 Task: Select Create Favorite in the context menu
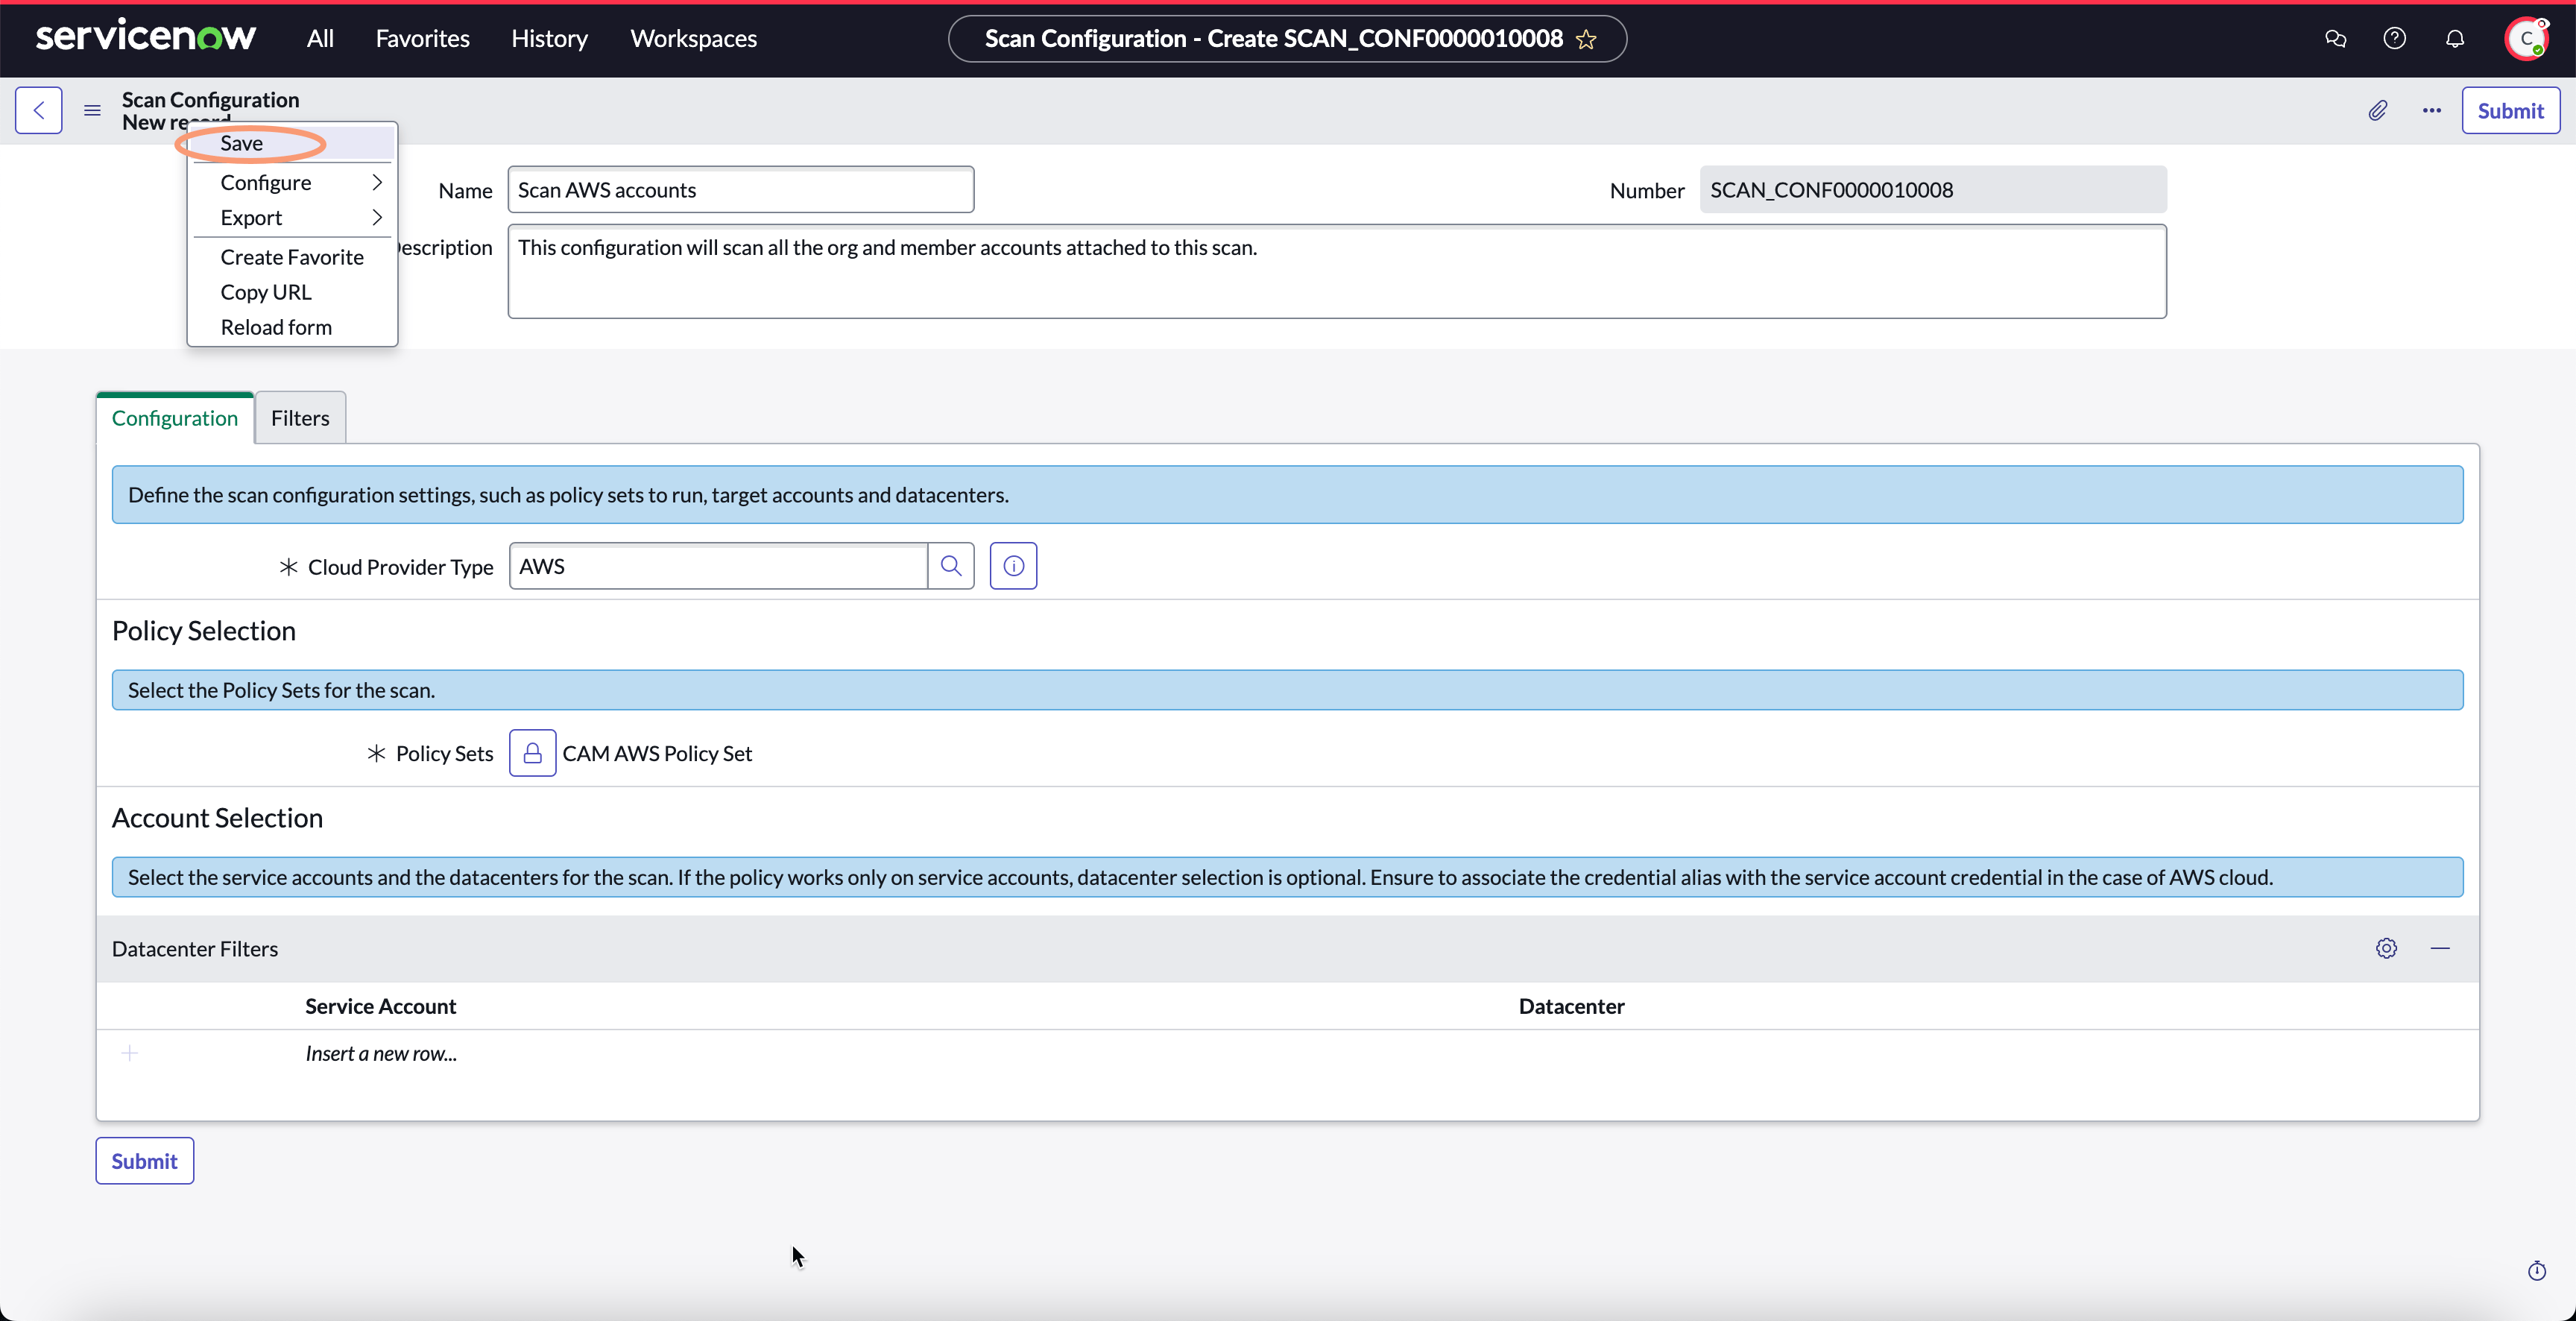click(292, 257)
